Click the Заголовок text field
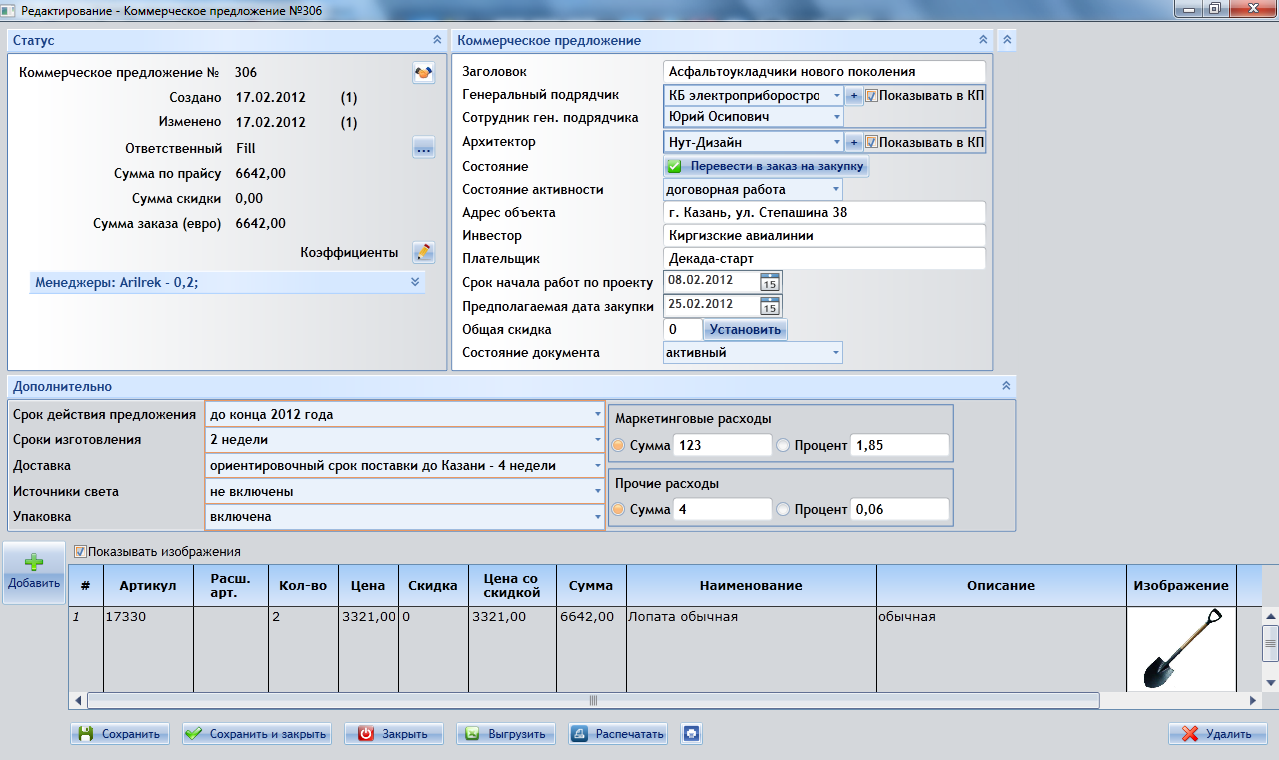Viewport: 1279px width, 760px height. click(x=823, y=72)
